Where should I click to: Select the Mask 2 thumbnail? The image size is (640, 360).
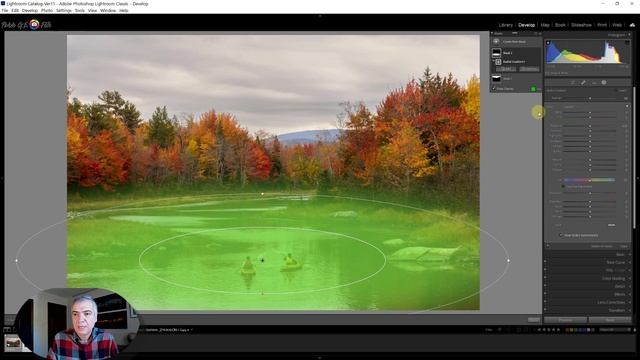tap(496, 53)
